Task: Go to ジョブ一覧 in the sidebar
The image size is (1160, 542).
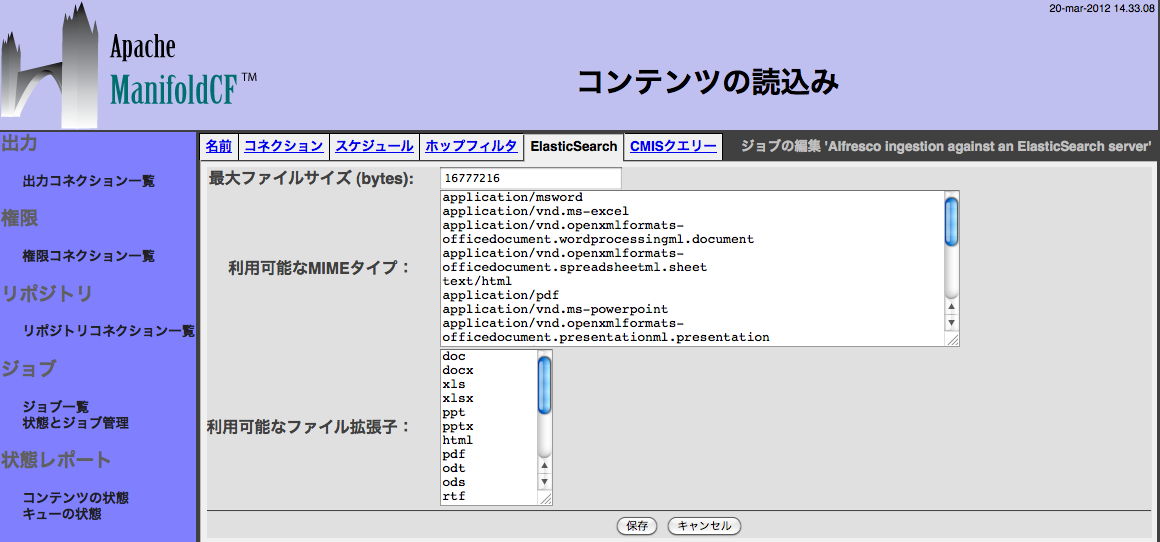Action: point(56,407)
